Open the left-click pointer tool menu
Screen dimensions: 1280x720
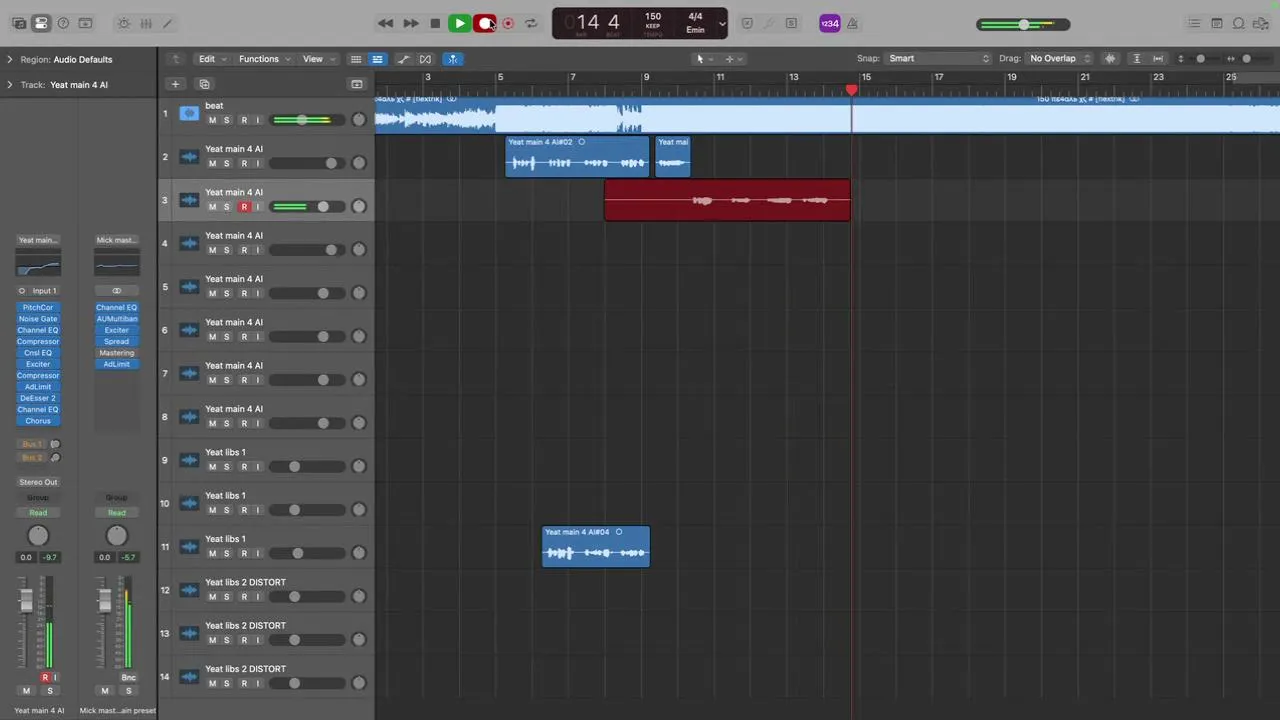point(704,59)
